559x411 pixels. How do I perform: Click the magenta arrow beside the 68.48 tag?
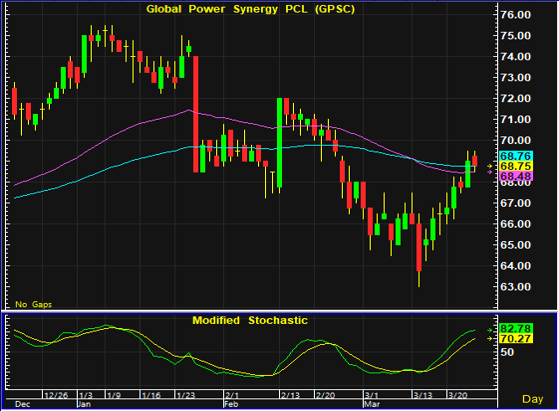tap(490, 172)
